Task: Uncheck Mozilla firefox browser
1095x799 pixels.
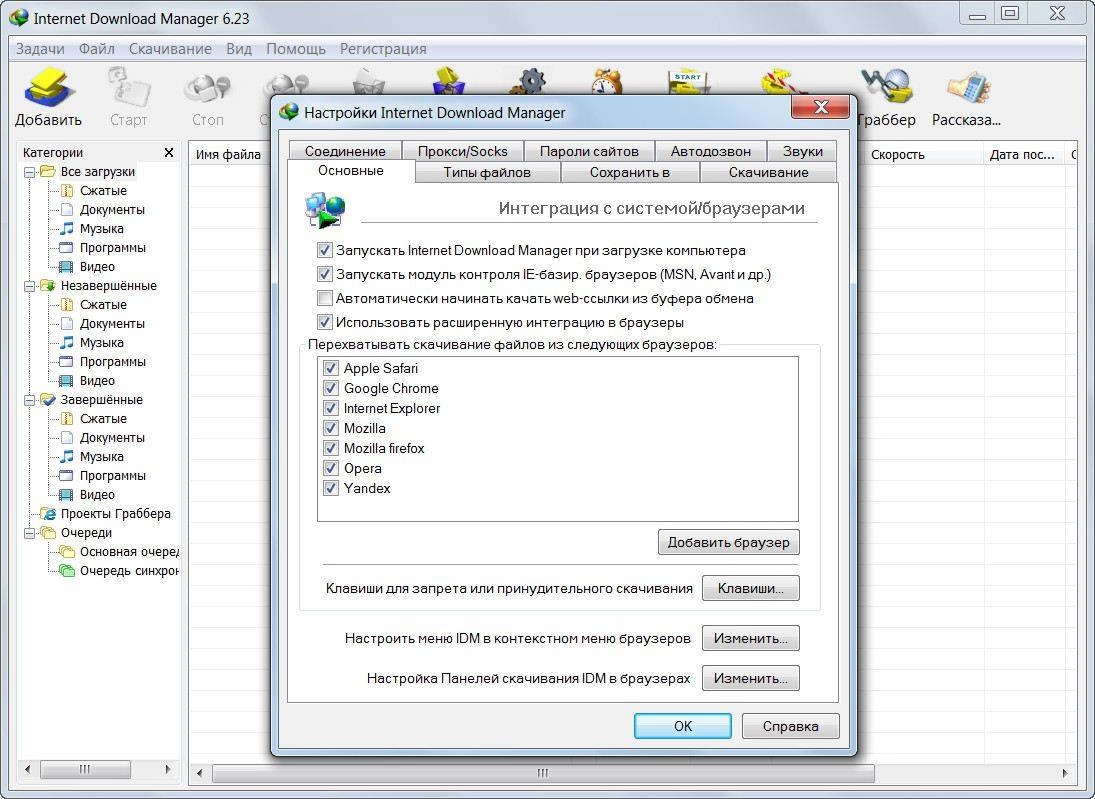Action: 330,448
